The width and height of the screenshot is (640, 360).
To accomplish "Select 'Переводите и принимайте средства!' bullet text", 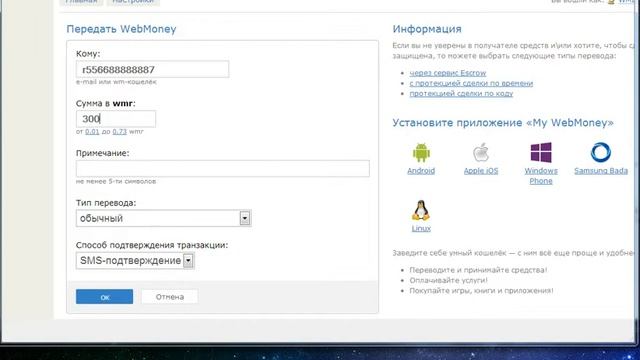I will (478, 270).
